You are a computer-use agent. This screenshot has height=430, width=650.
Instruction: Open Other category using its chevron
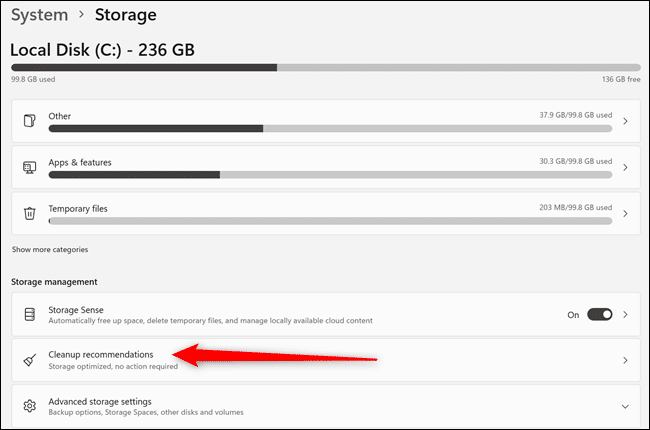click(x=625, y=121)
